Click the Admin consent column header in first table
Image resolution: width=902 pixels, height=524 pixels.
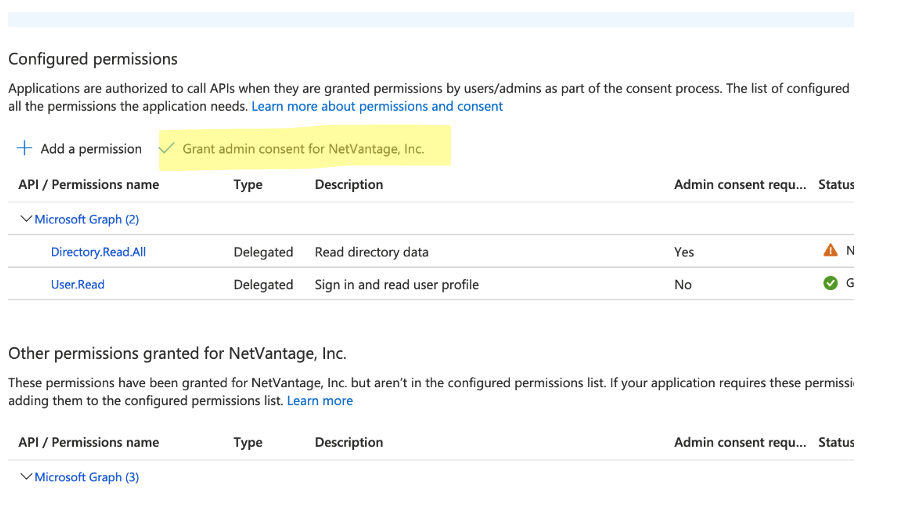(739, 184)
